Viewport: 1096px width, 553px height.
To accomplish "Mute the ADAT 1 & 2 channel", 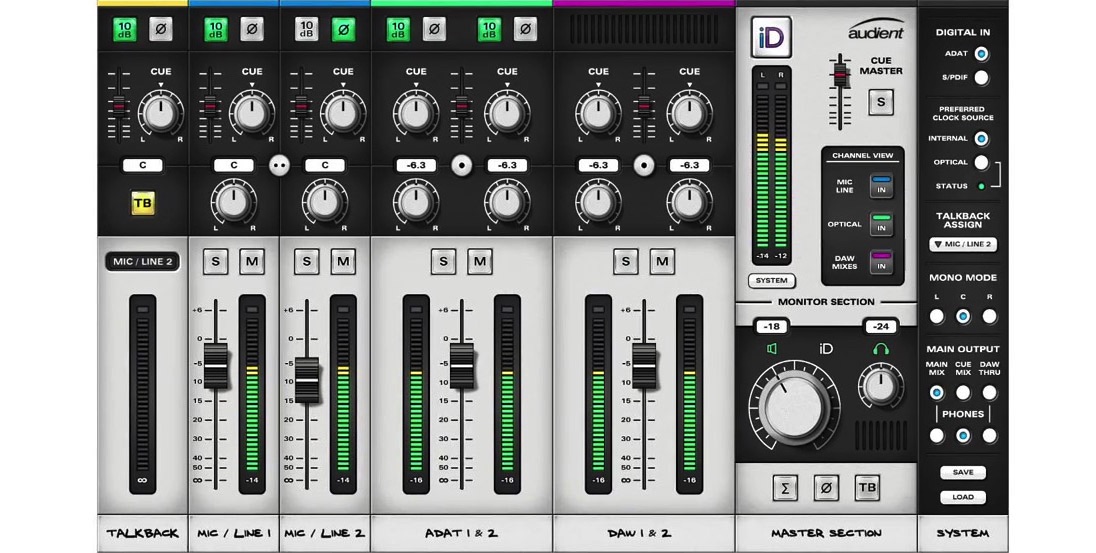I will pyautogui.click(x=480, y=261).
